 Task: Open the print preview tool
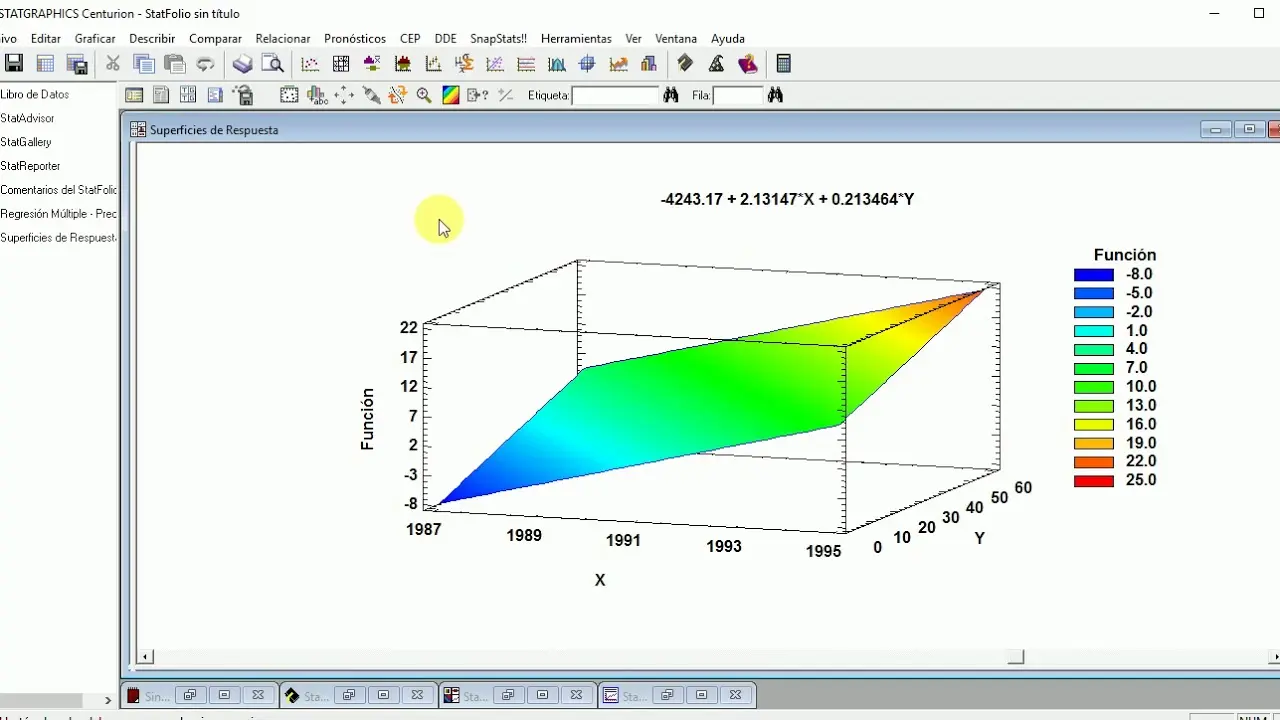click(273, 63)
